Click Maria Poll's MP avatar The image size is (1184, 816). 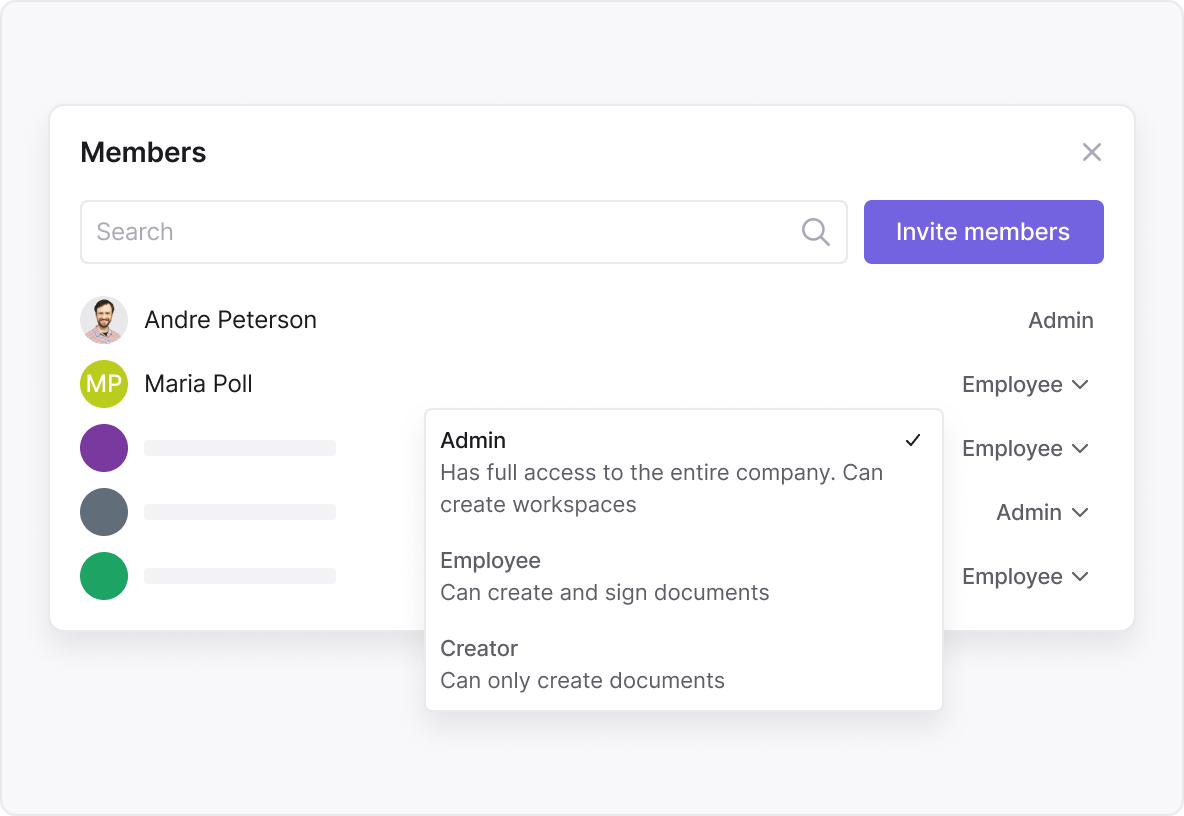pos(104,384)
